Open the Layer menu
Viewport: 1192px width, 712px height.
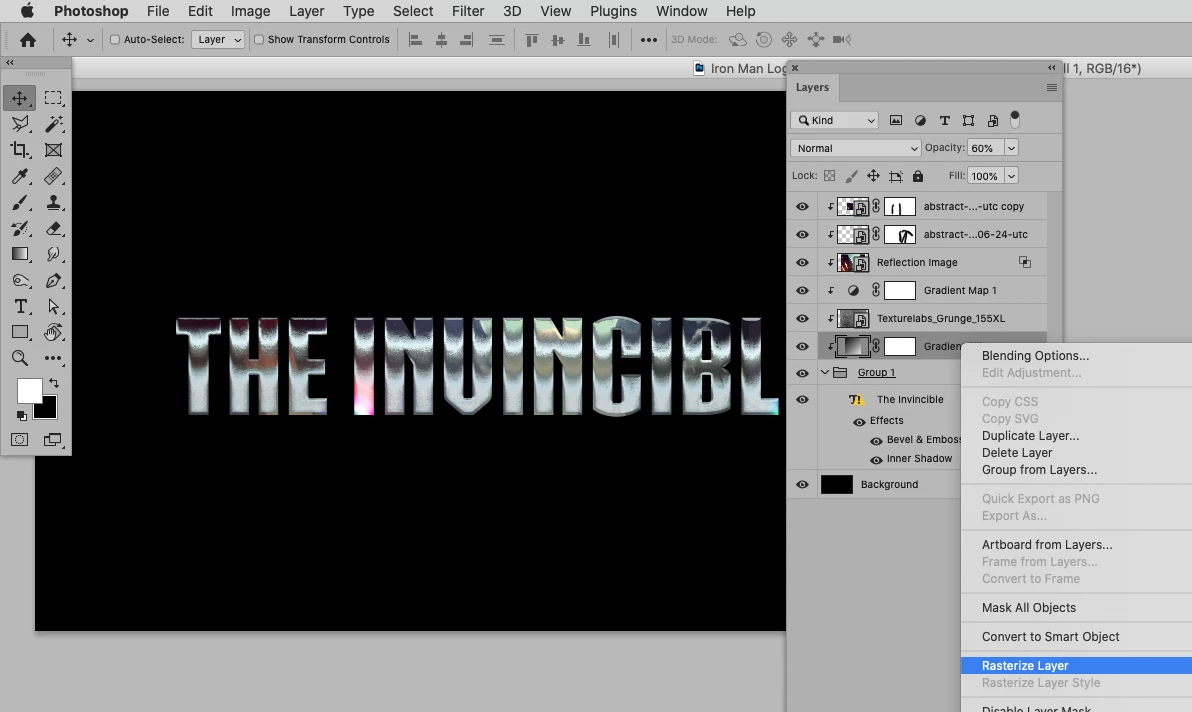click(x=306, y=11)
